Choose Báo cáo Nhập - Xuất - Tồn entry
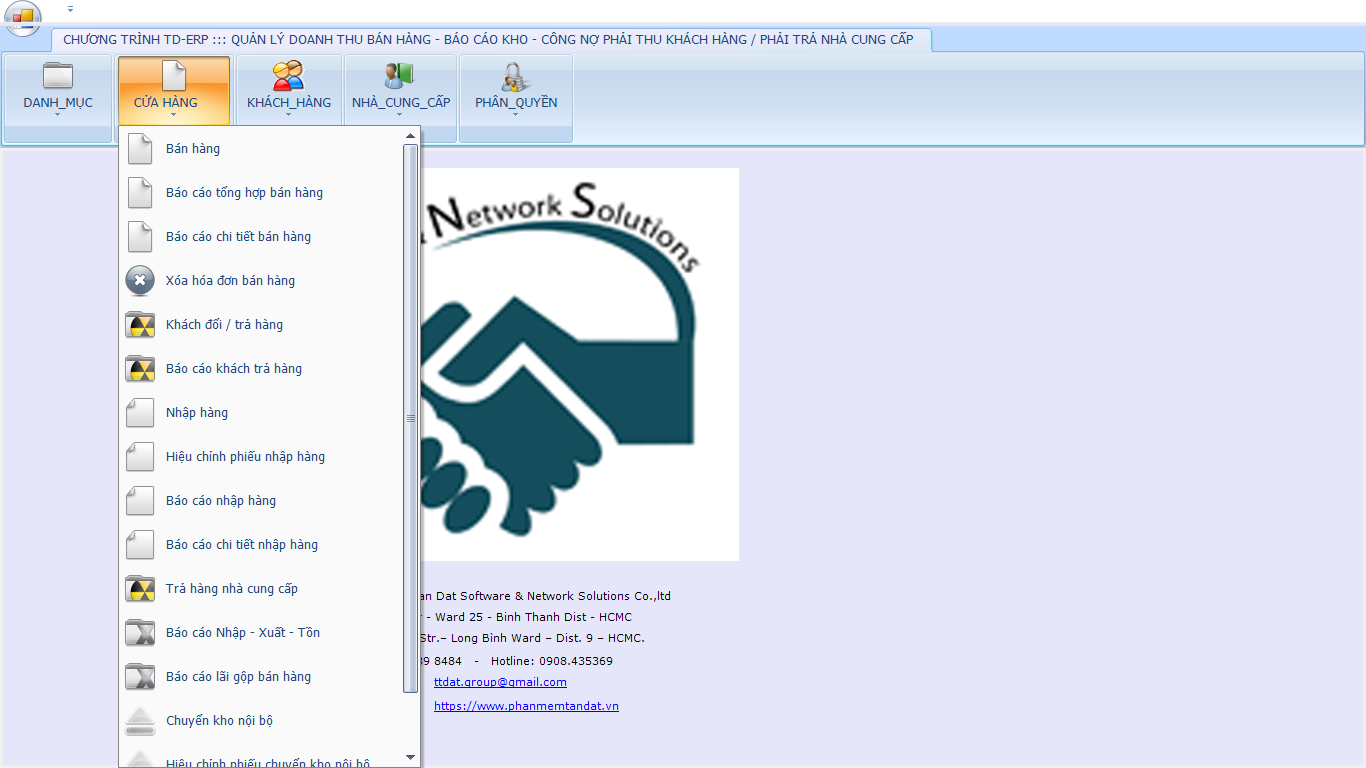The height and width of the screenshot is (768, 1366). [261, 633]
